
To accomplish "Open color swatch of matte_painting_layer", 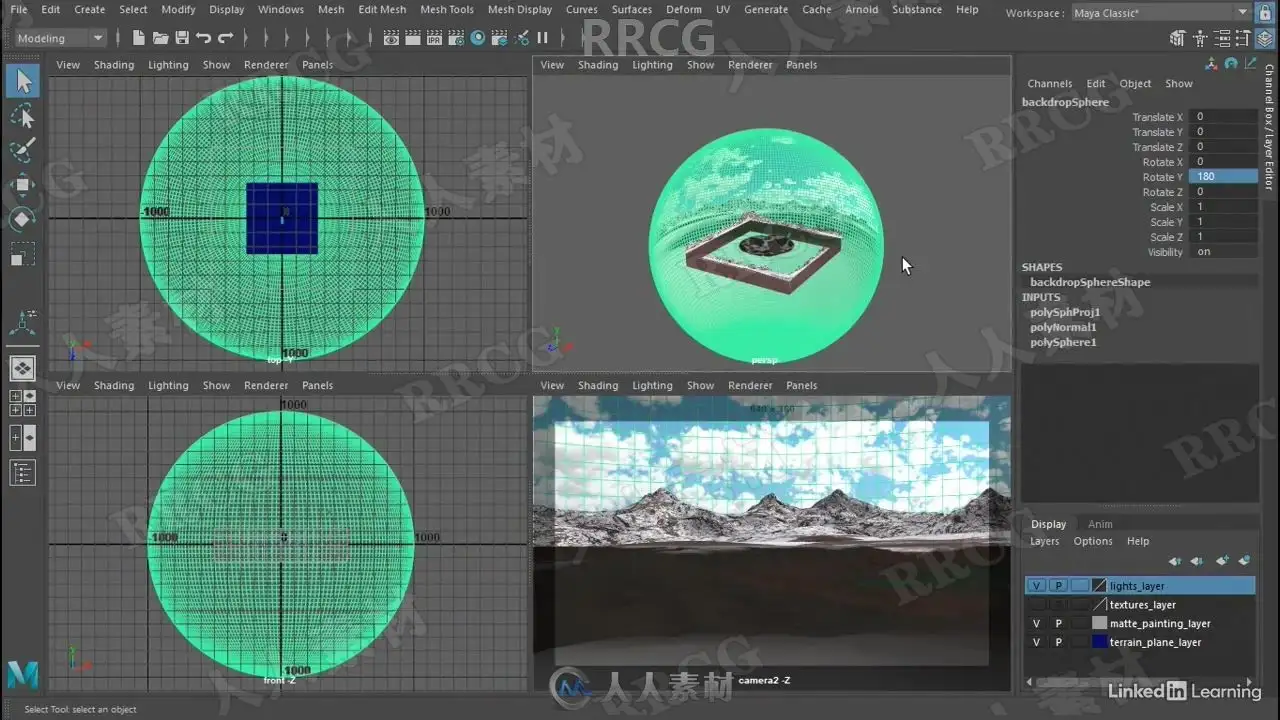I will coord(1100,624).
